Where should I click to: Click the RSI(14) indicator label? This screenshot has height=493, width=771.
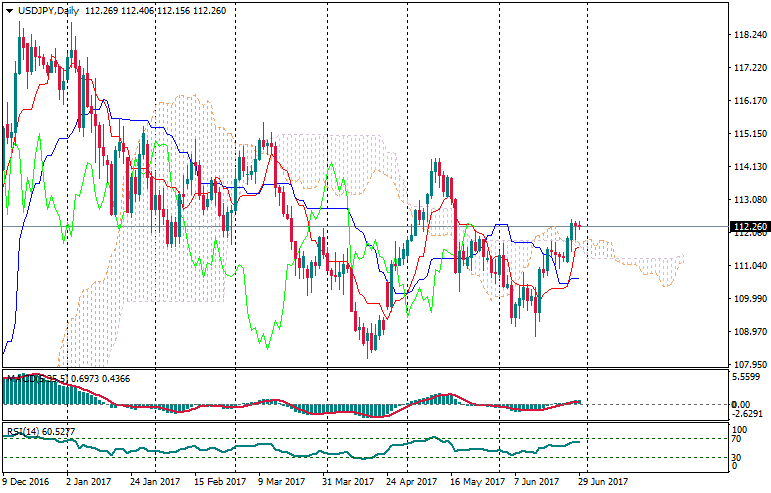coord(23,431)
